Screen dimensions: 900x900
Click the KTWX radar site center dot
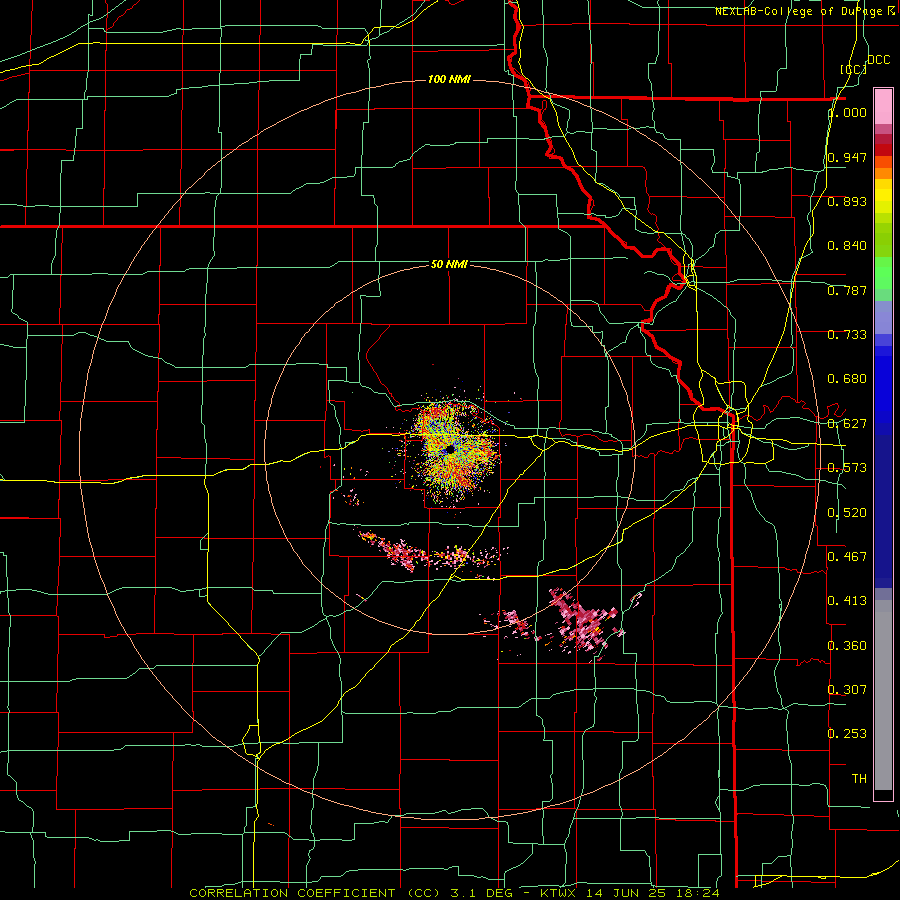coord(450,449)
